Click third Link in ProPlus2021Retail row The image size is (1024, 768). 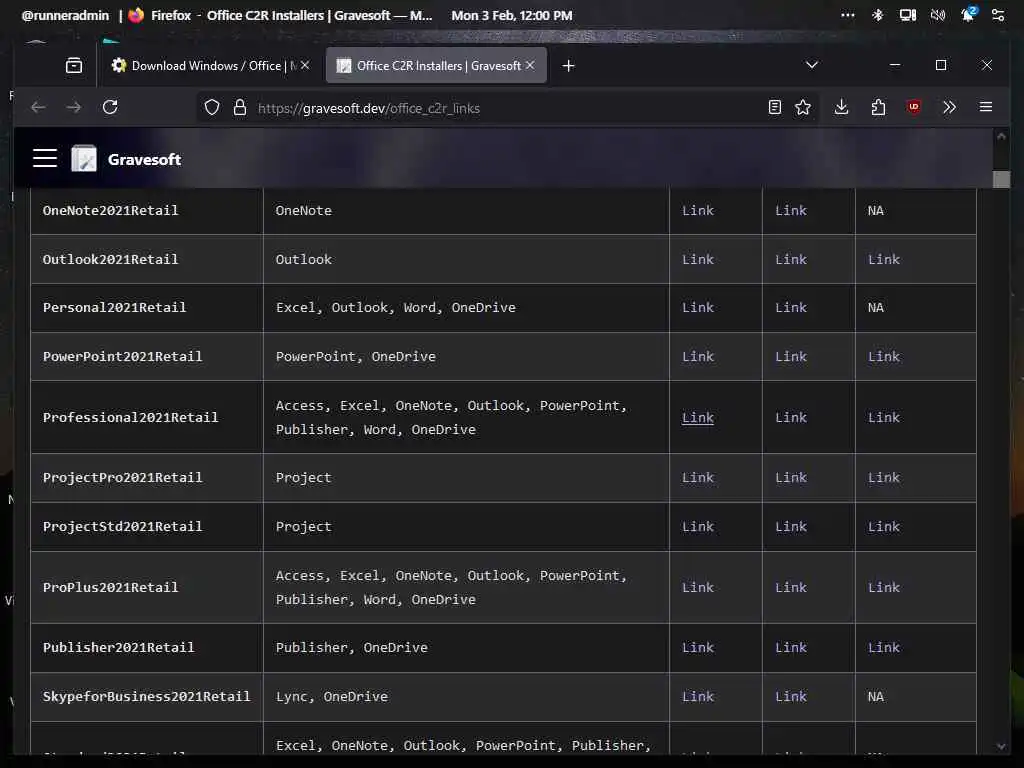point(883,587)
